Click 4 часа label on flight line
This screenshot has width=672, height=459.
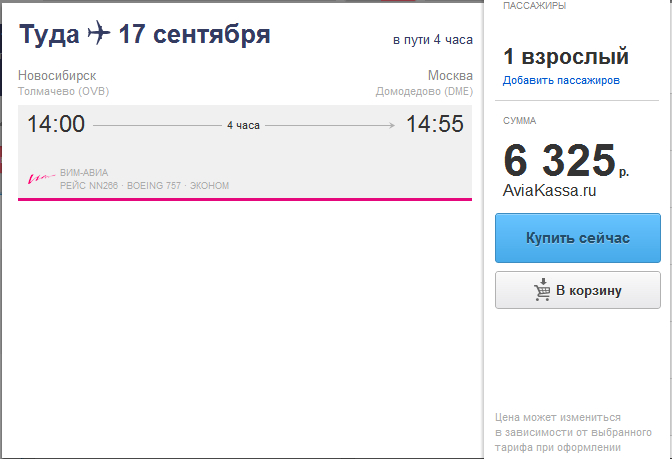coord(243,125)
